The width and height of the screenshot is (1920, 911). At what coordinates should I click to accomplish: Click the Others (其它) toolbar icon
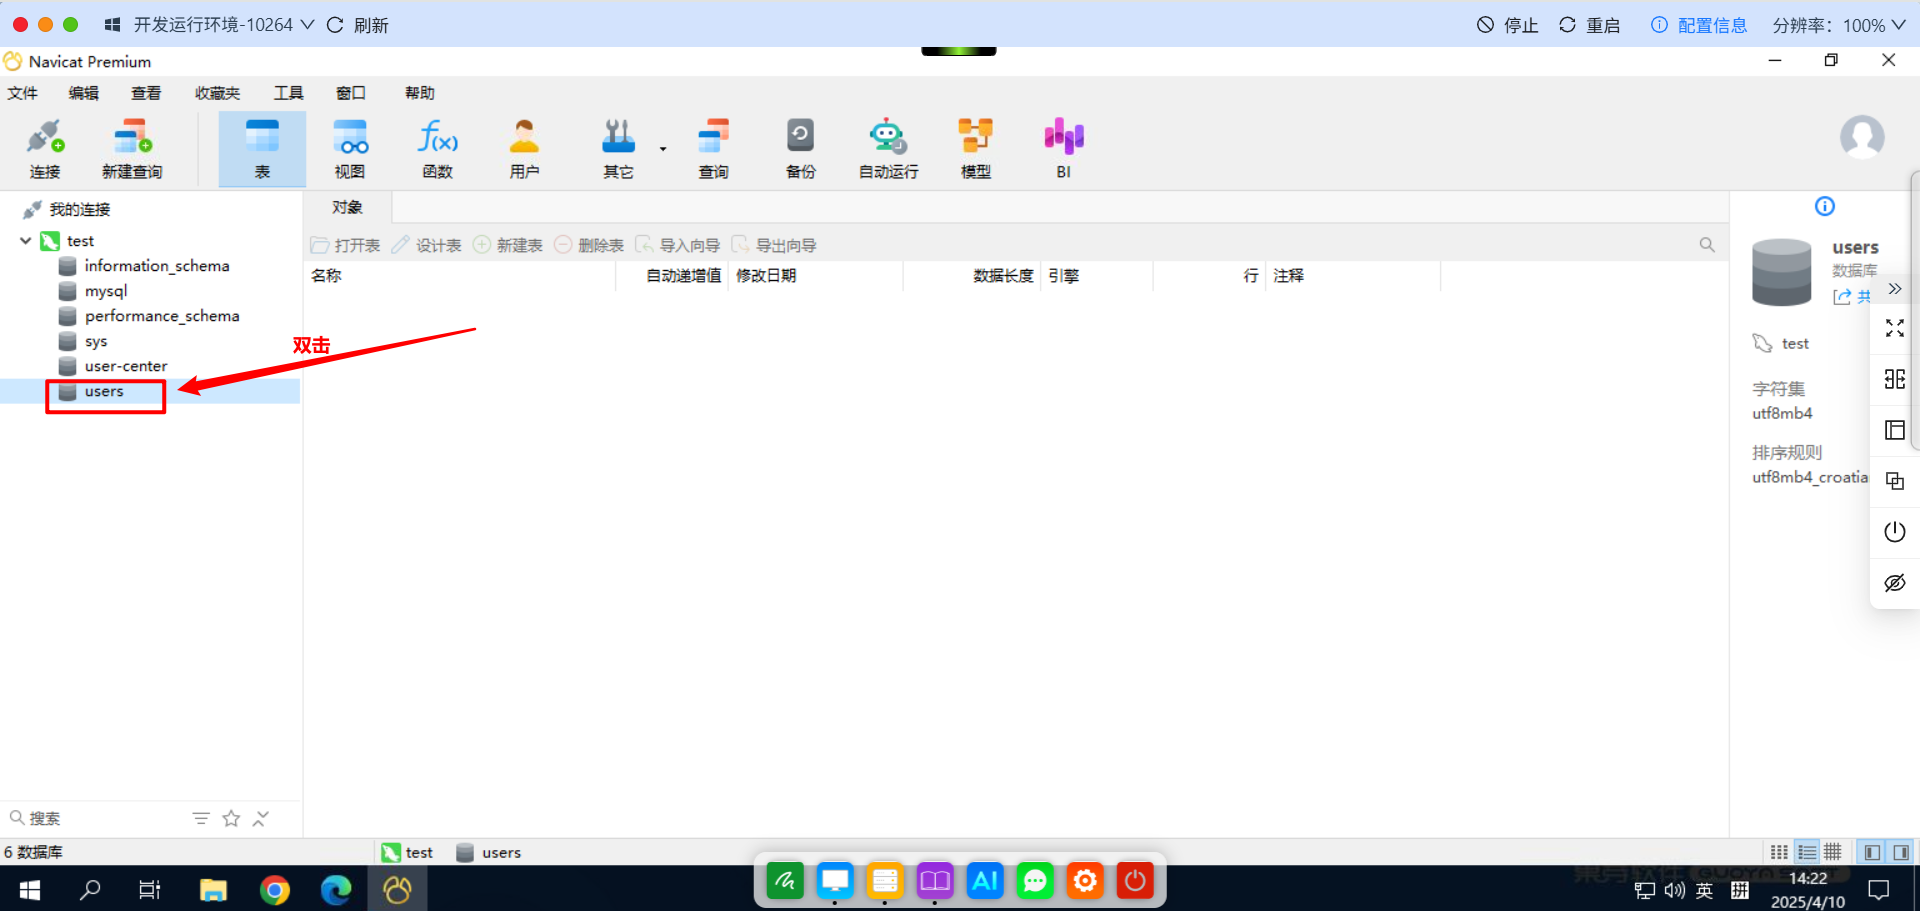[618, 149]
